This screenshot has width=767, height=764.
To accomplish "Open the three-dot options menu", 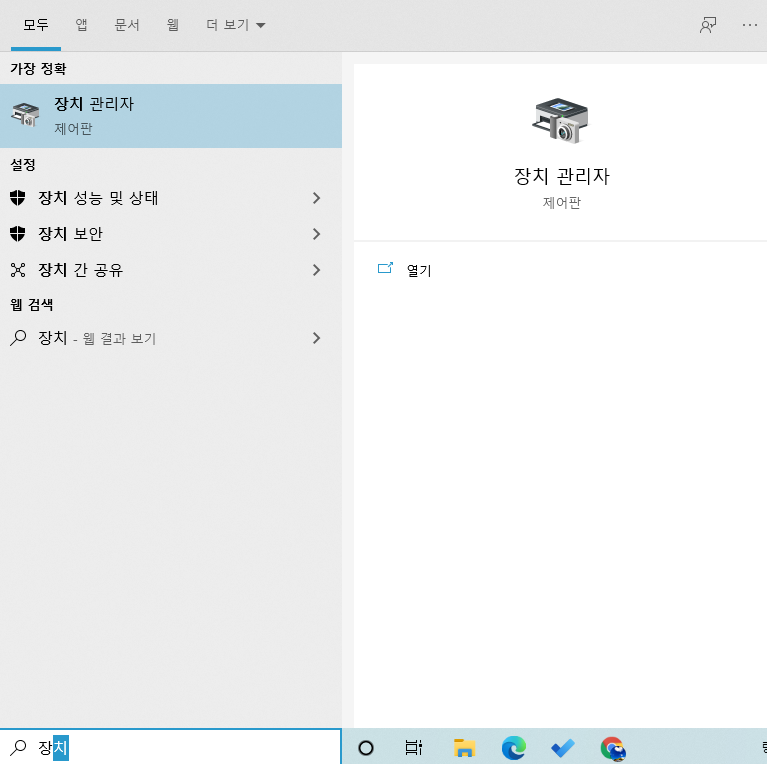I will tap(749, 25).
